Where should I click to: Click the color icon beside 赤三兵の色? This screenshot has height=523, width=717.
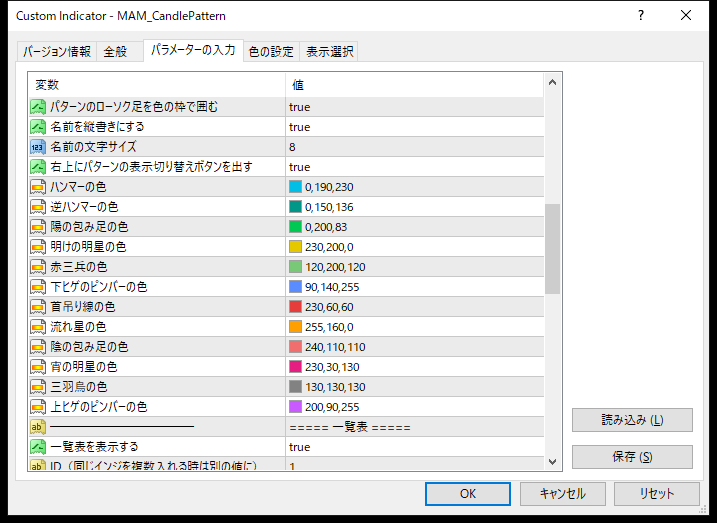(38, 267)
